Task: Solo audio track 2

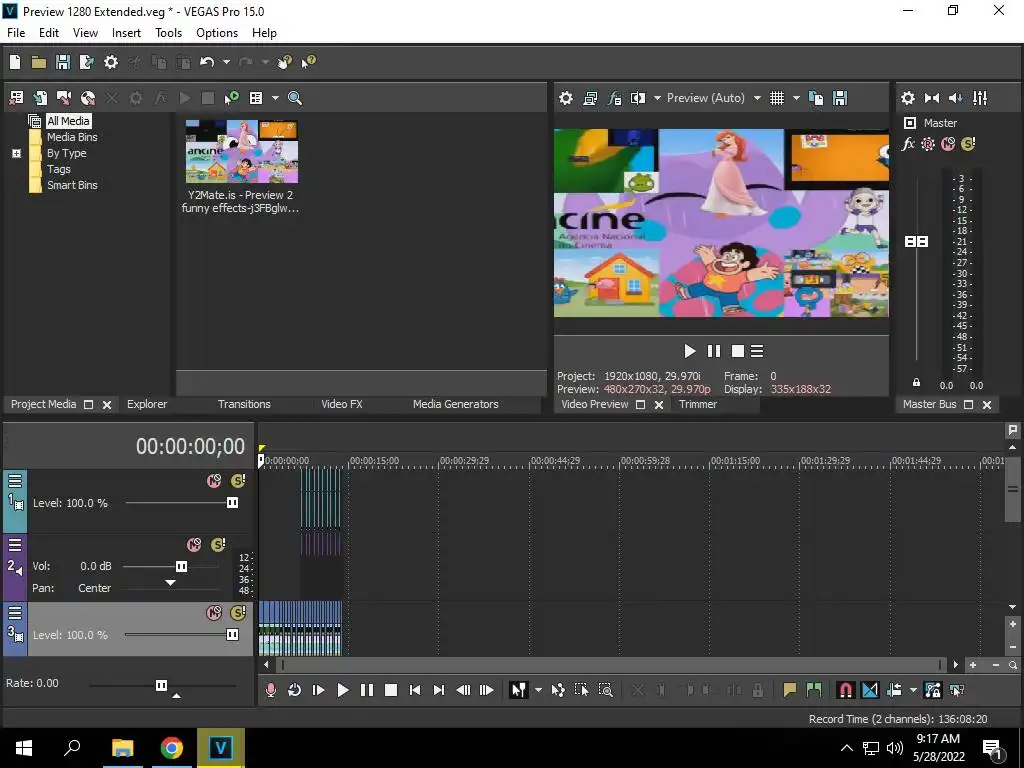Action: click(x=219, y=545)
